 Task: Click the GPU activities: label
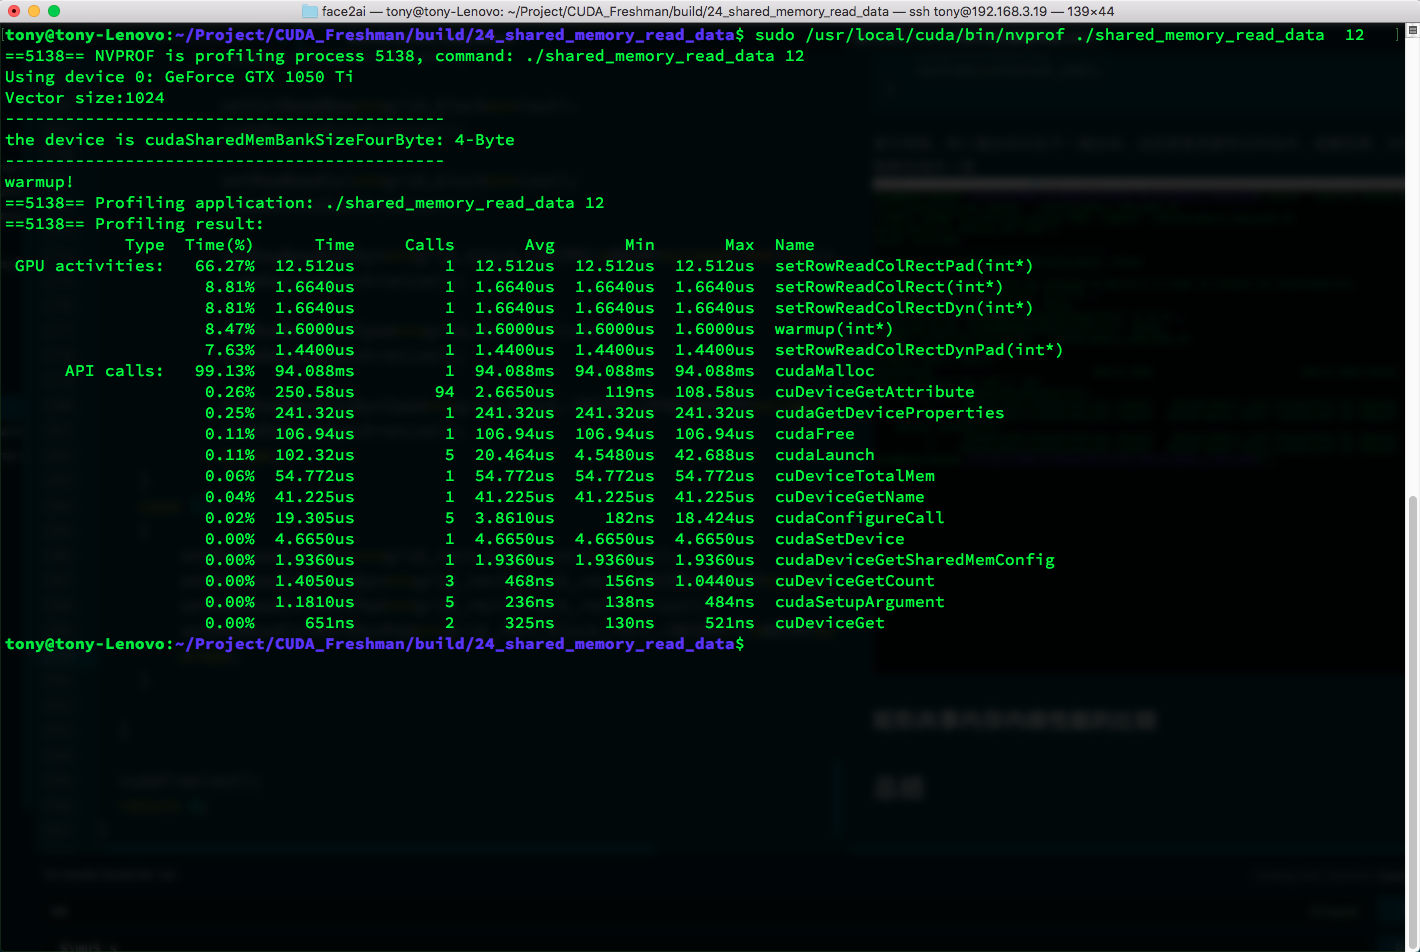89,266
